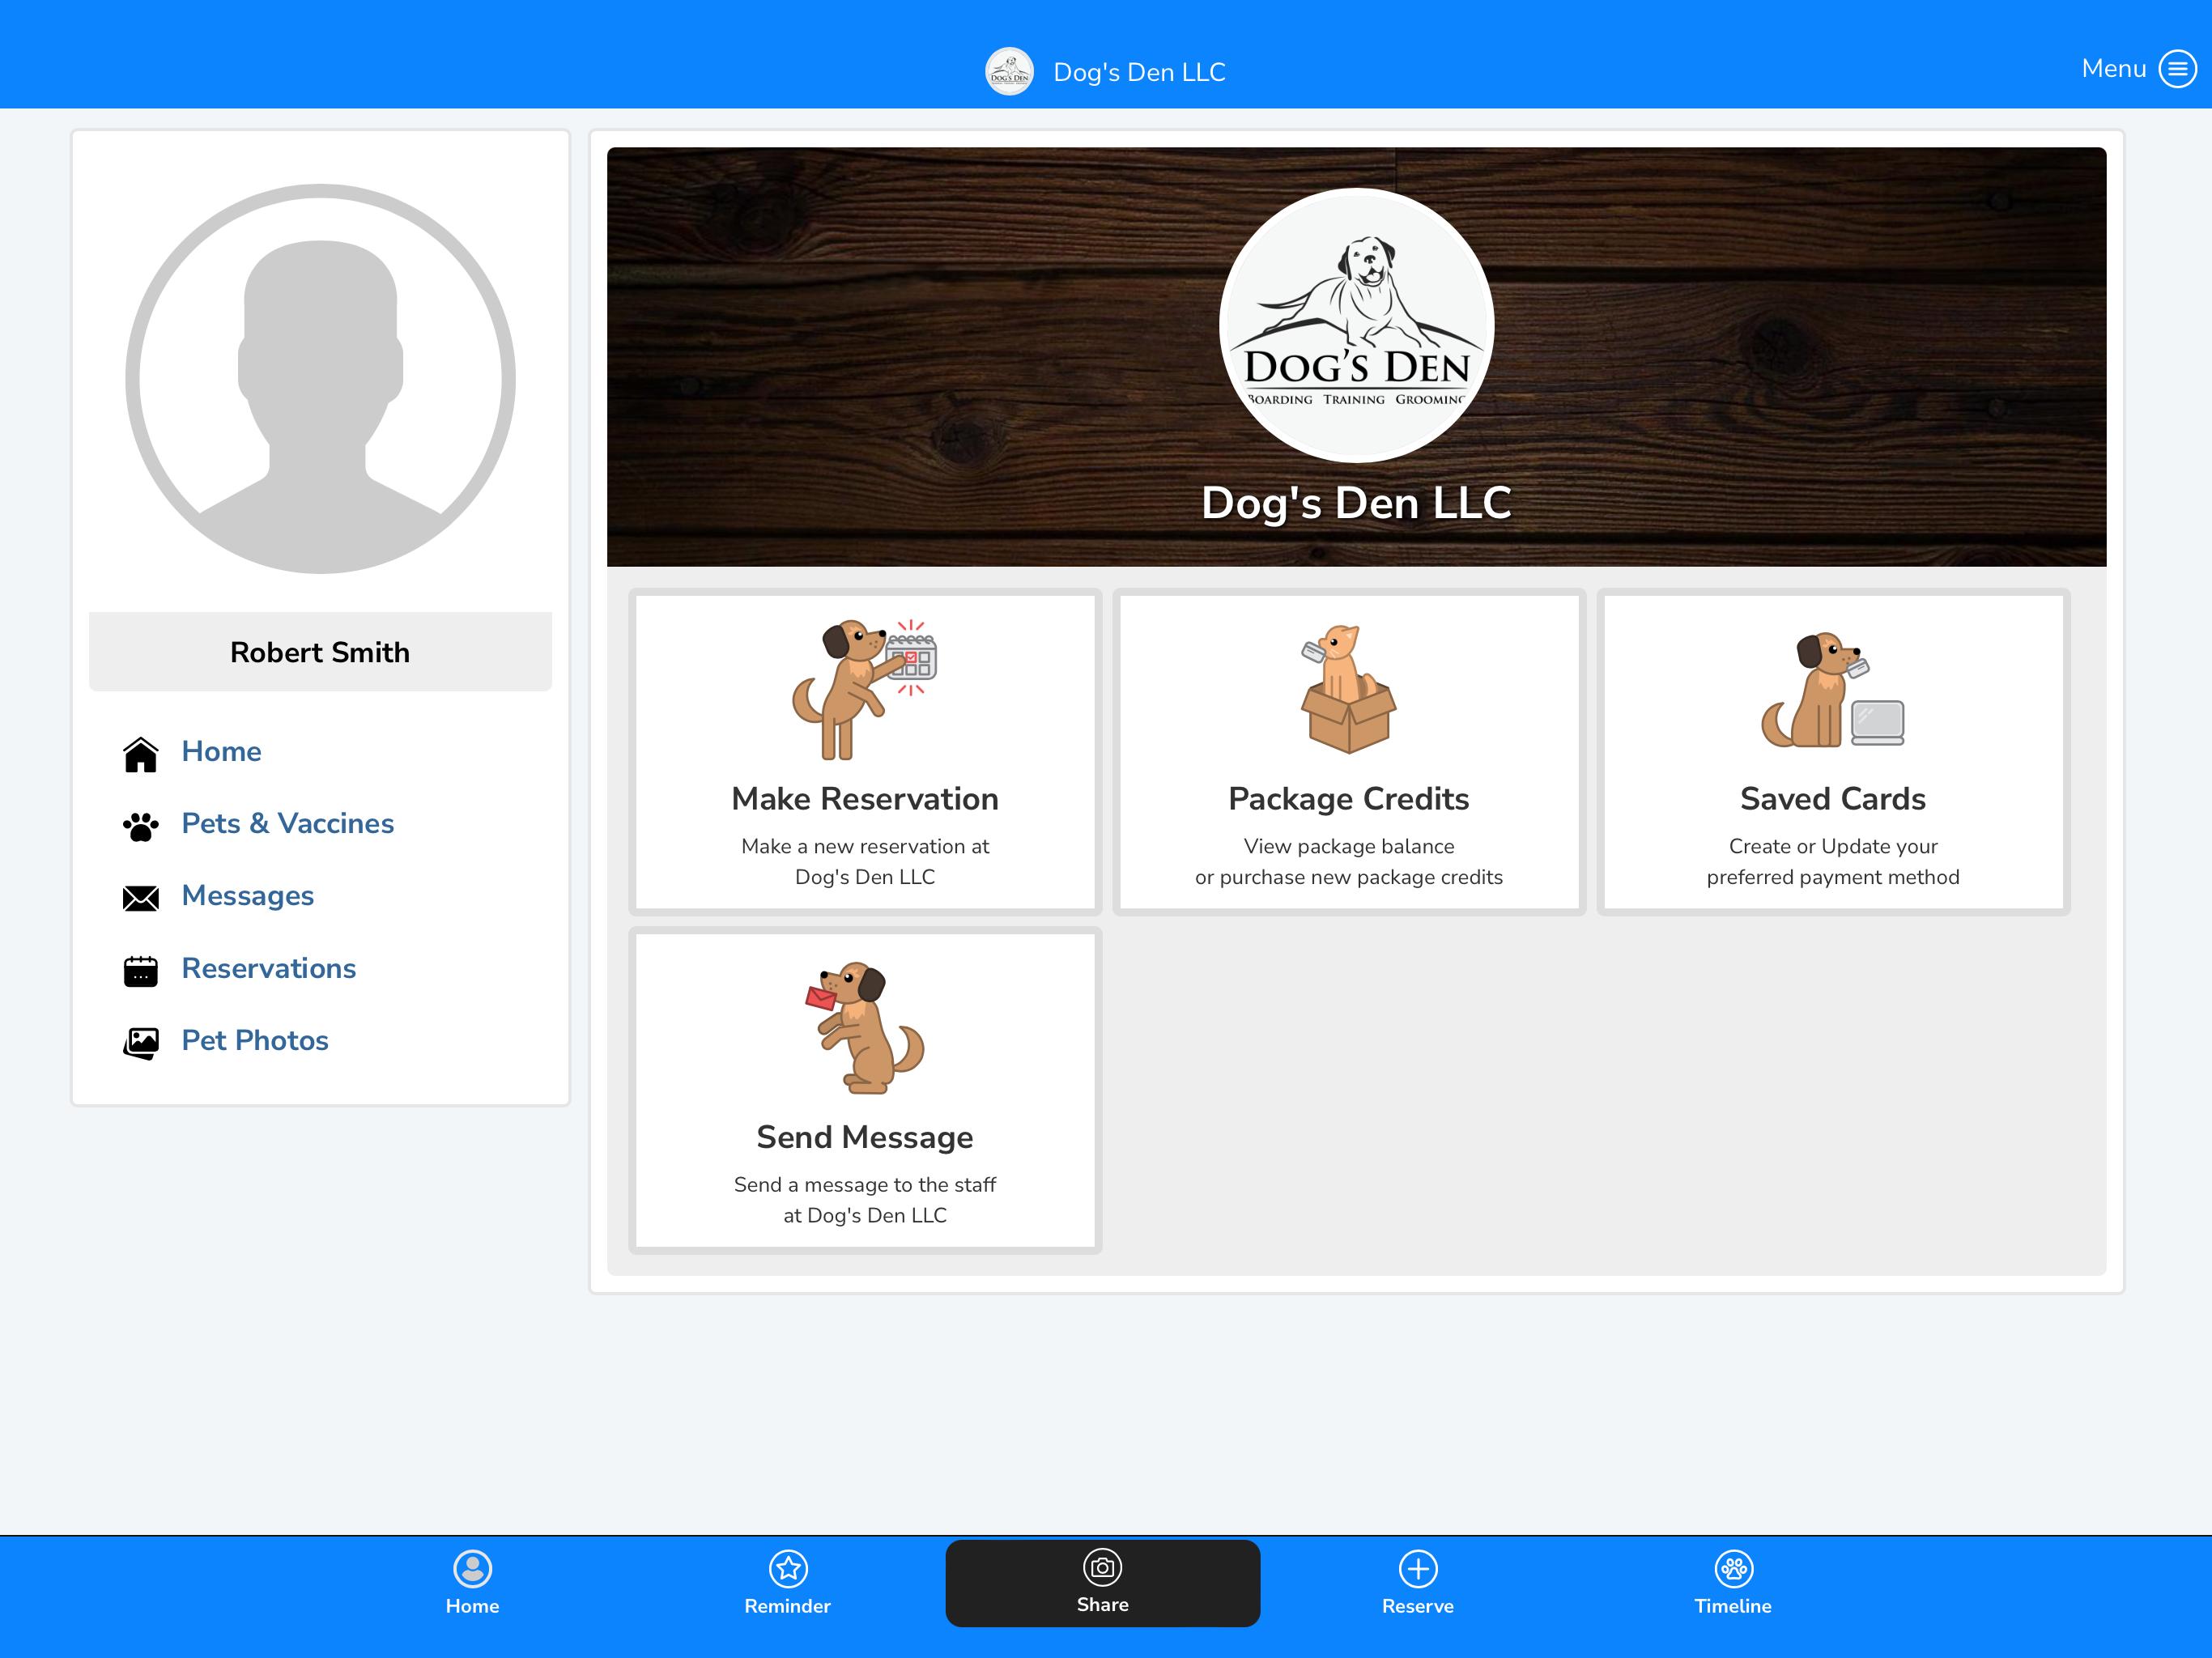Switch to the Reminder tab label
This screenshot has height=1658, width=2212.
coord(788,1606)
